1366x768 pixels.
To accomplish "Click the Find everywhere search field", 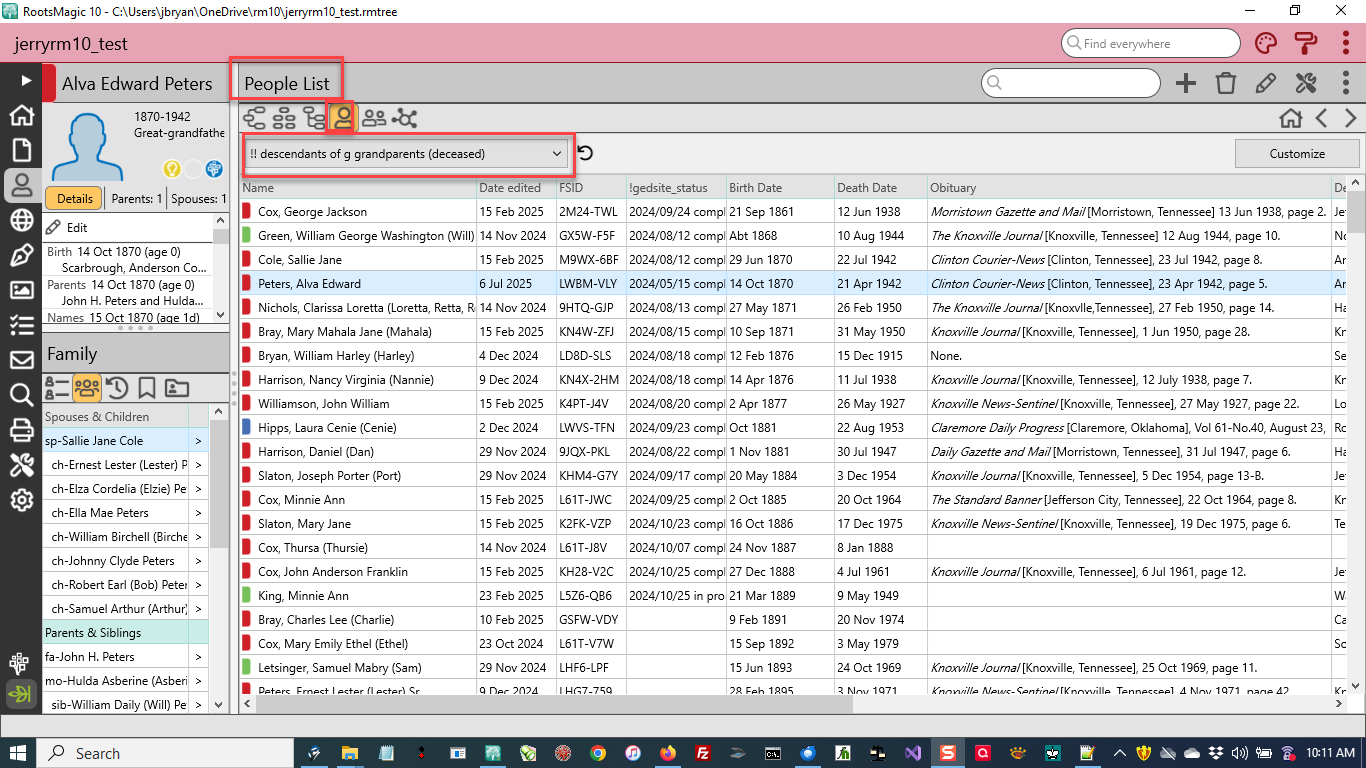I will click(1150, 44).
